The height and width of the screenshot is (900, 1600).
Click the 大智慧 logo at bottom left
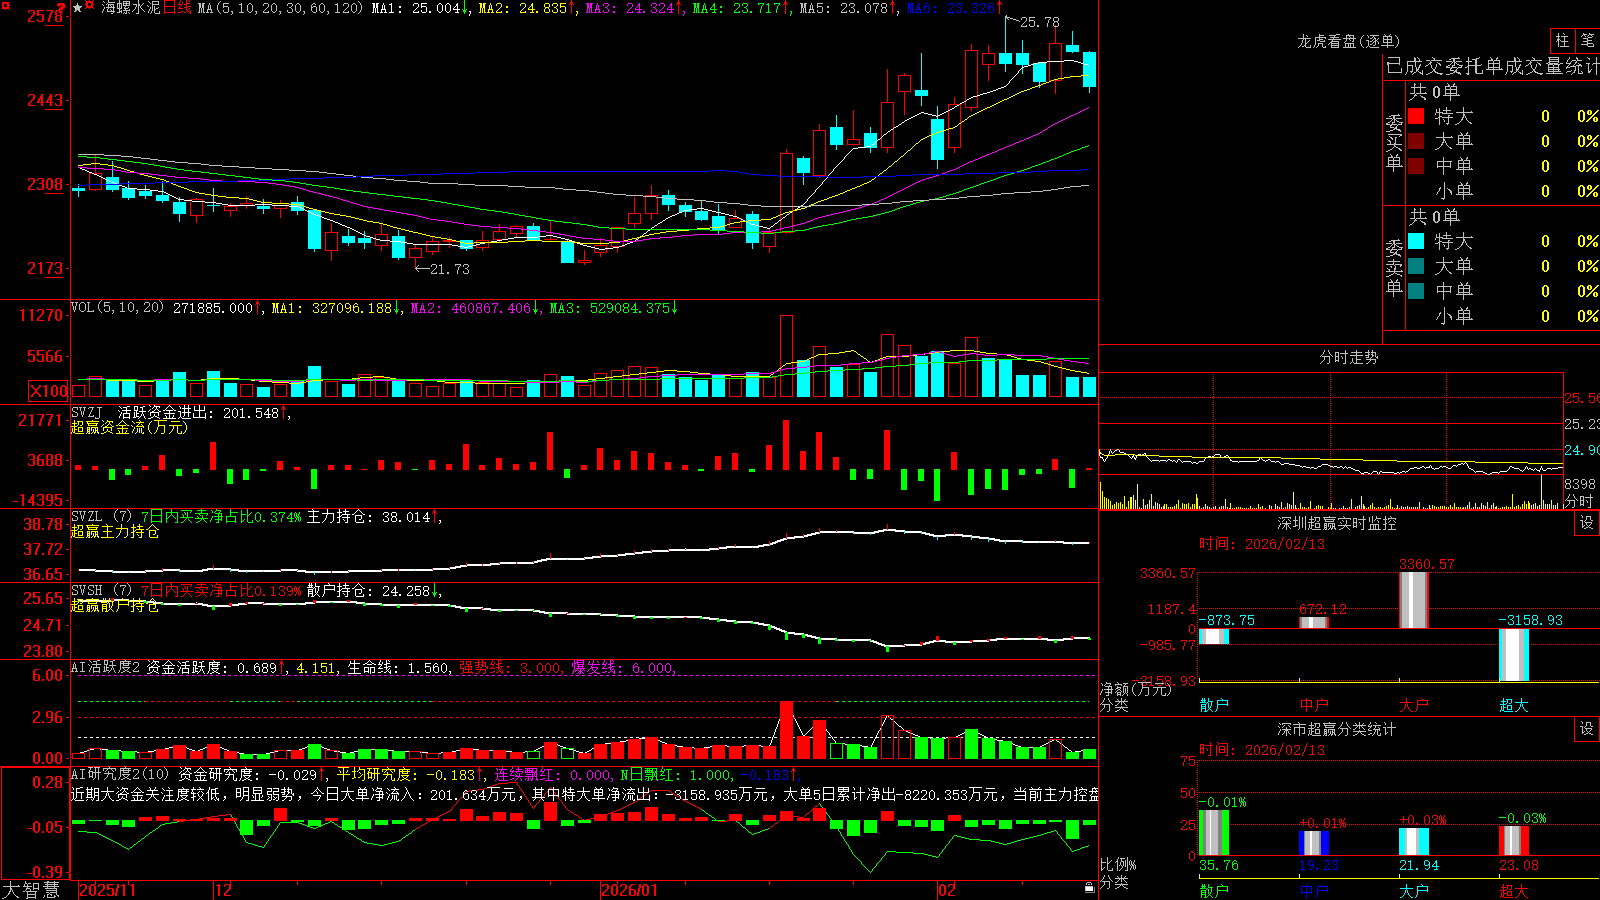[31, 890]
